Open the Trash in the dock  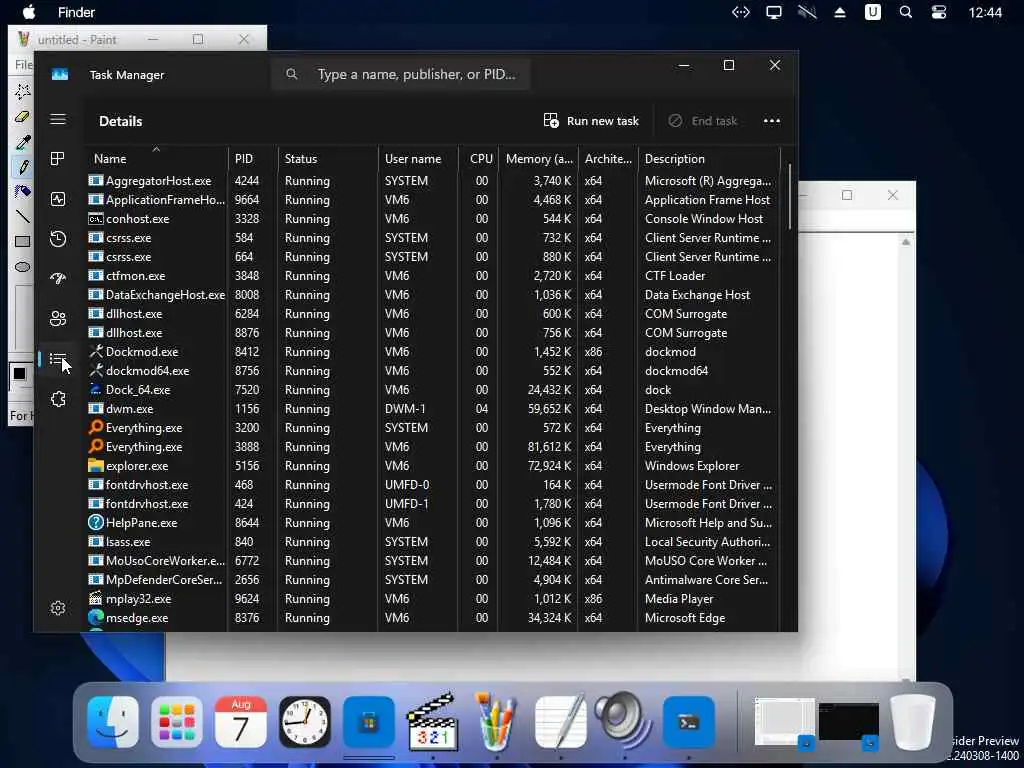[x=913, y=722]
